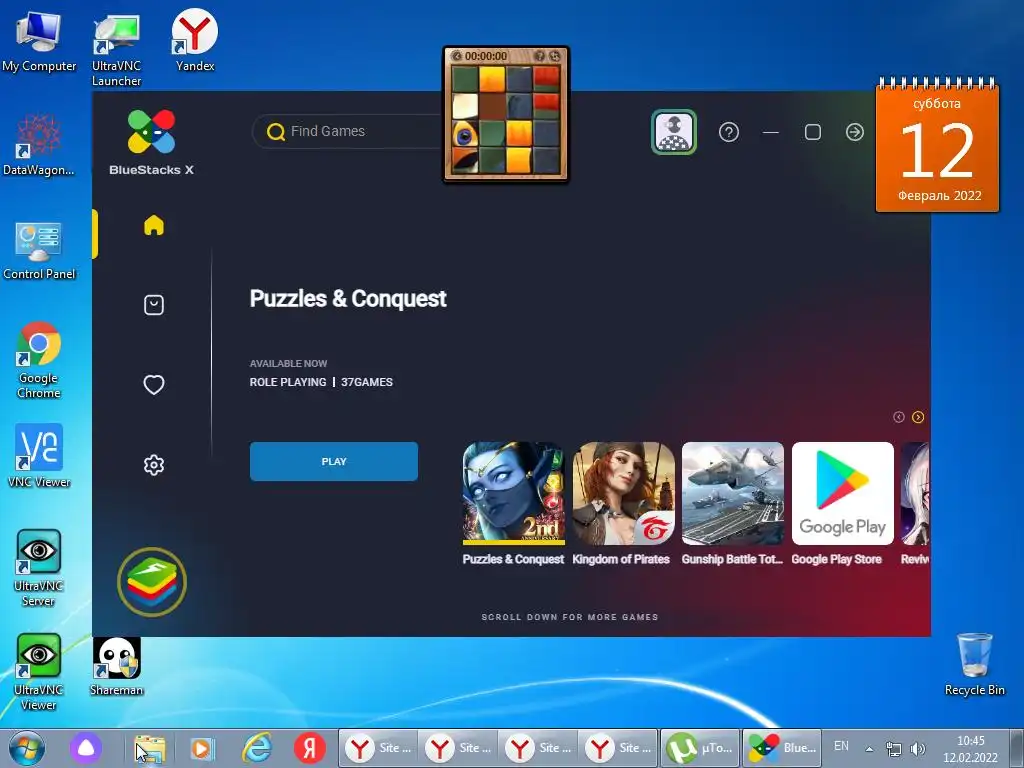The width and height of the screenshot is (1024, 768).
Task: Select Puzzles & Conquest game thumbnail
Action: 514,494
